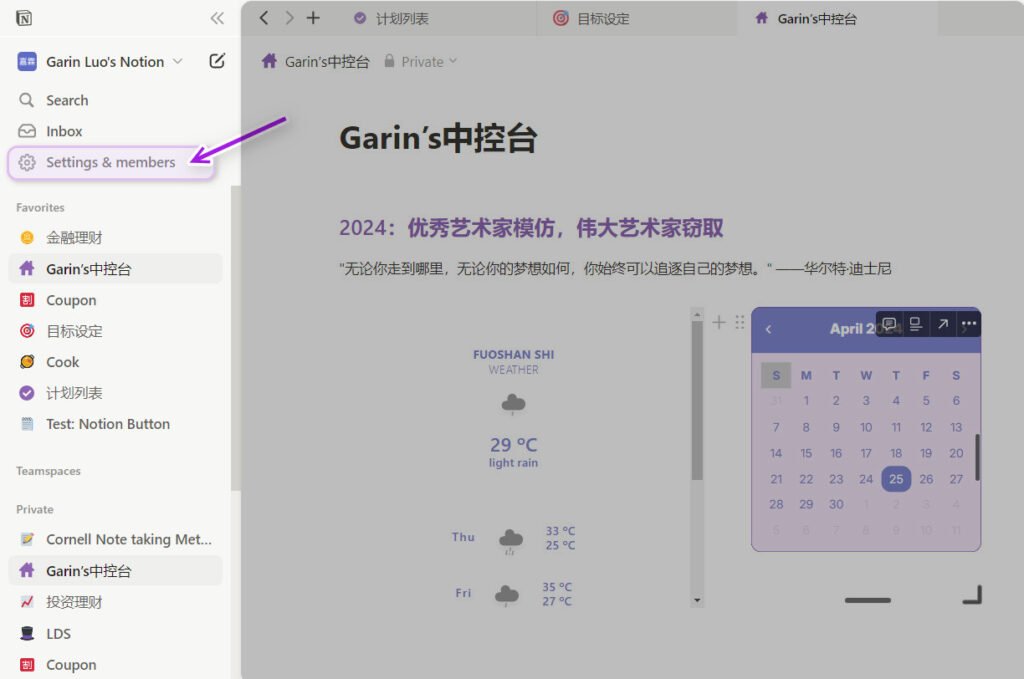This screenshot has width=1024, height=679.
Task: Add a new tab with plus icon
Action: (313, 18)
